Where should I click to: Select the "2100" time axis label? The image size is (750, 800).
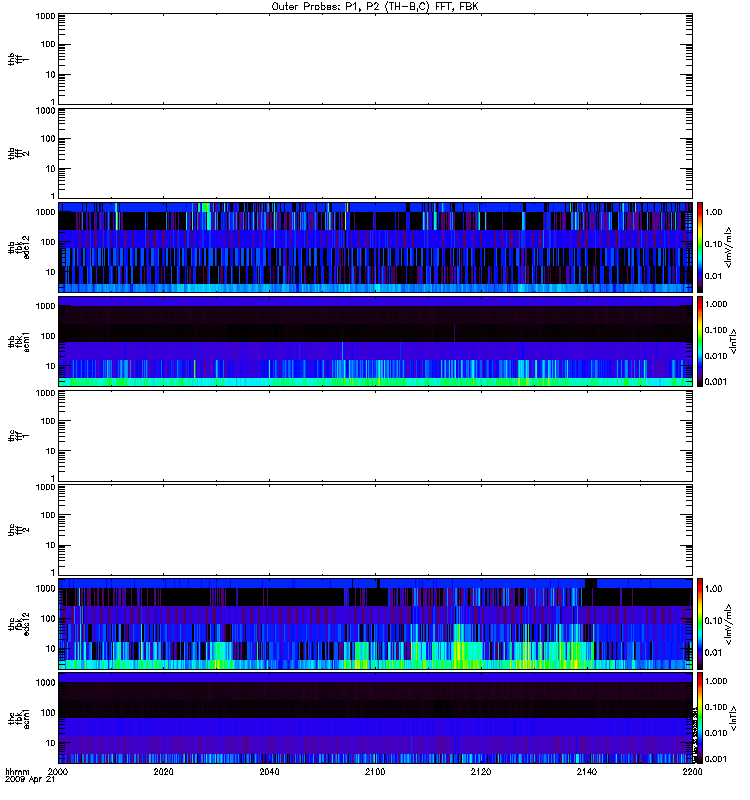(x=375, y=771)
